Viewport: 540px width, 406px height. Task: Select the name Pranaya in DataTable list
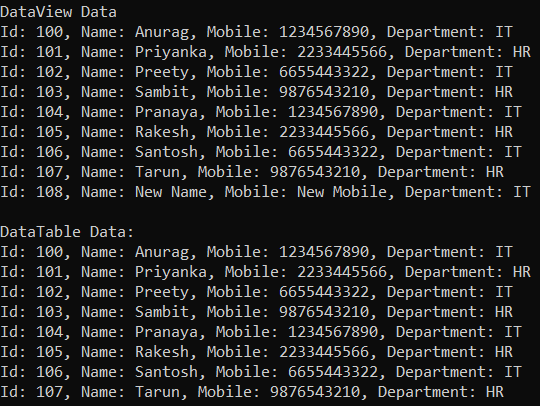click(166, 332)
